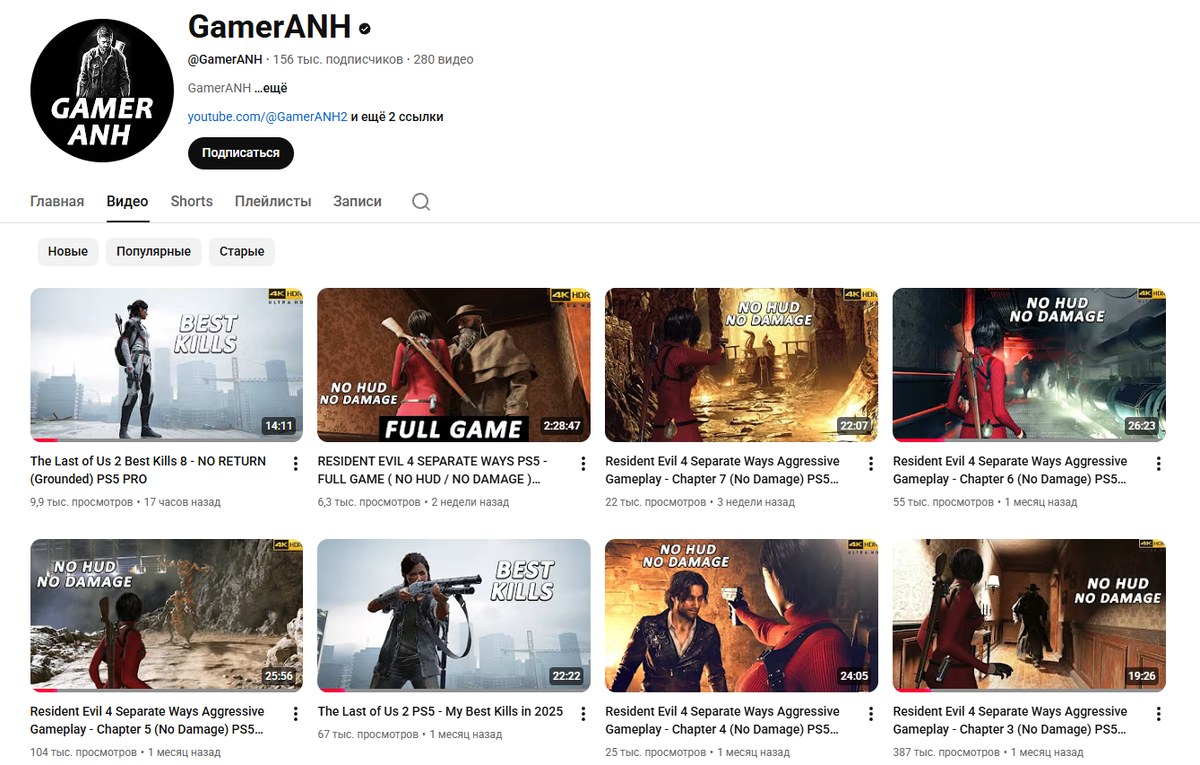Open the Записи tab
The height and width of the screenshot is (765, 1200).
357,201
